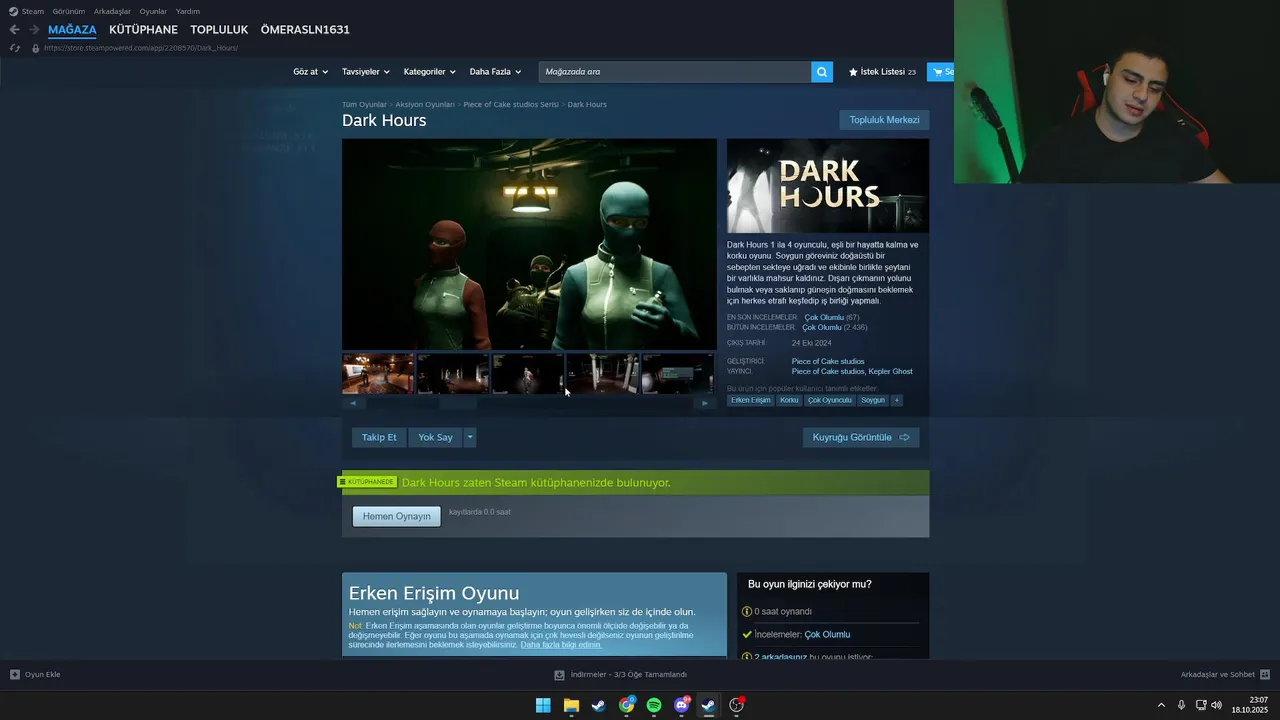Open the Daha fazla bilgi edinin link
Image resolution: width=1280 pixels, height=720 pixels.
561,645
